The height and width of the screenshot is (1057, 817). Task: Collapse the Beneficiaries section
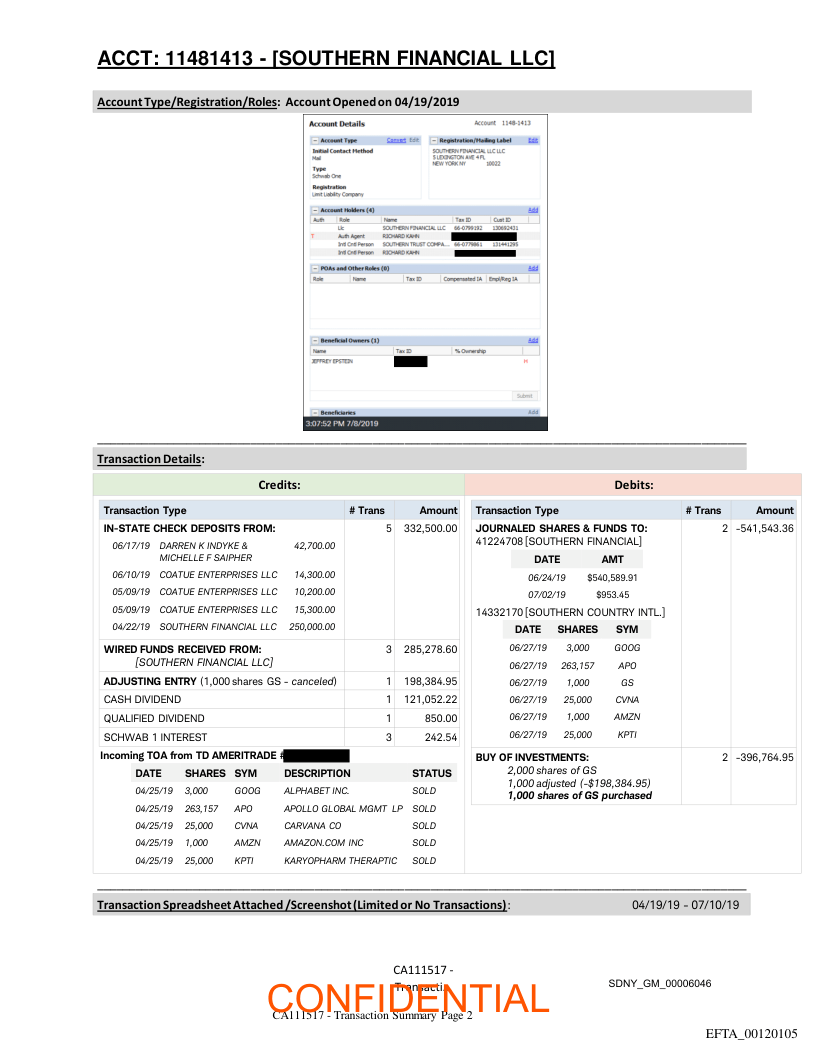coord(315,412)
